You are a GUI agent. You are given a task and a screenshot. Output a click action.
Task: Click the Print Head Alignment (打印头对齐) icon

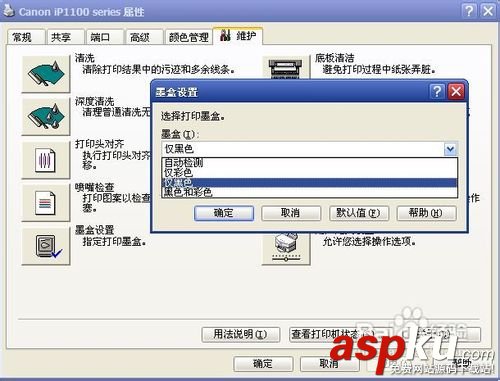tap(46, 160)
